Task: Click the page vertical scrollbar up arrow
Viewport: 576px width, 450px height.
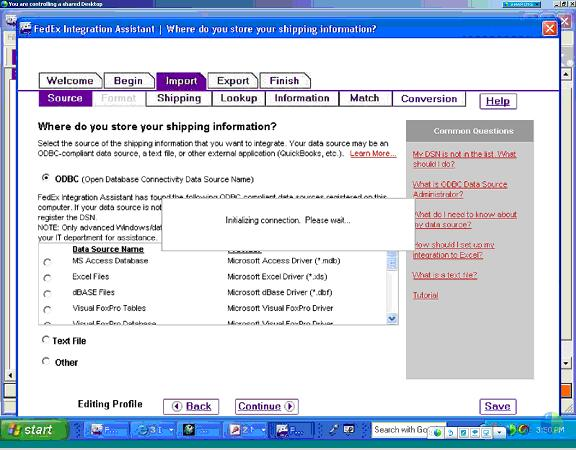Action: (x=566, y=75)
